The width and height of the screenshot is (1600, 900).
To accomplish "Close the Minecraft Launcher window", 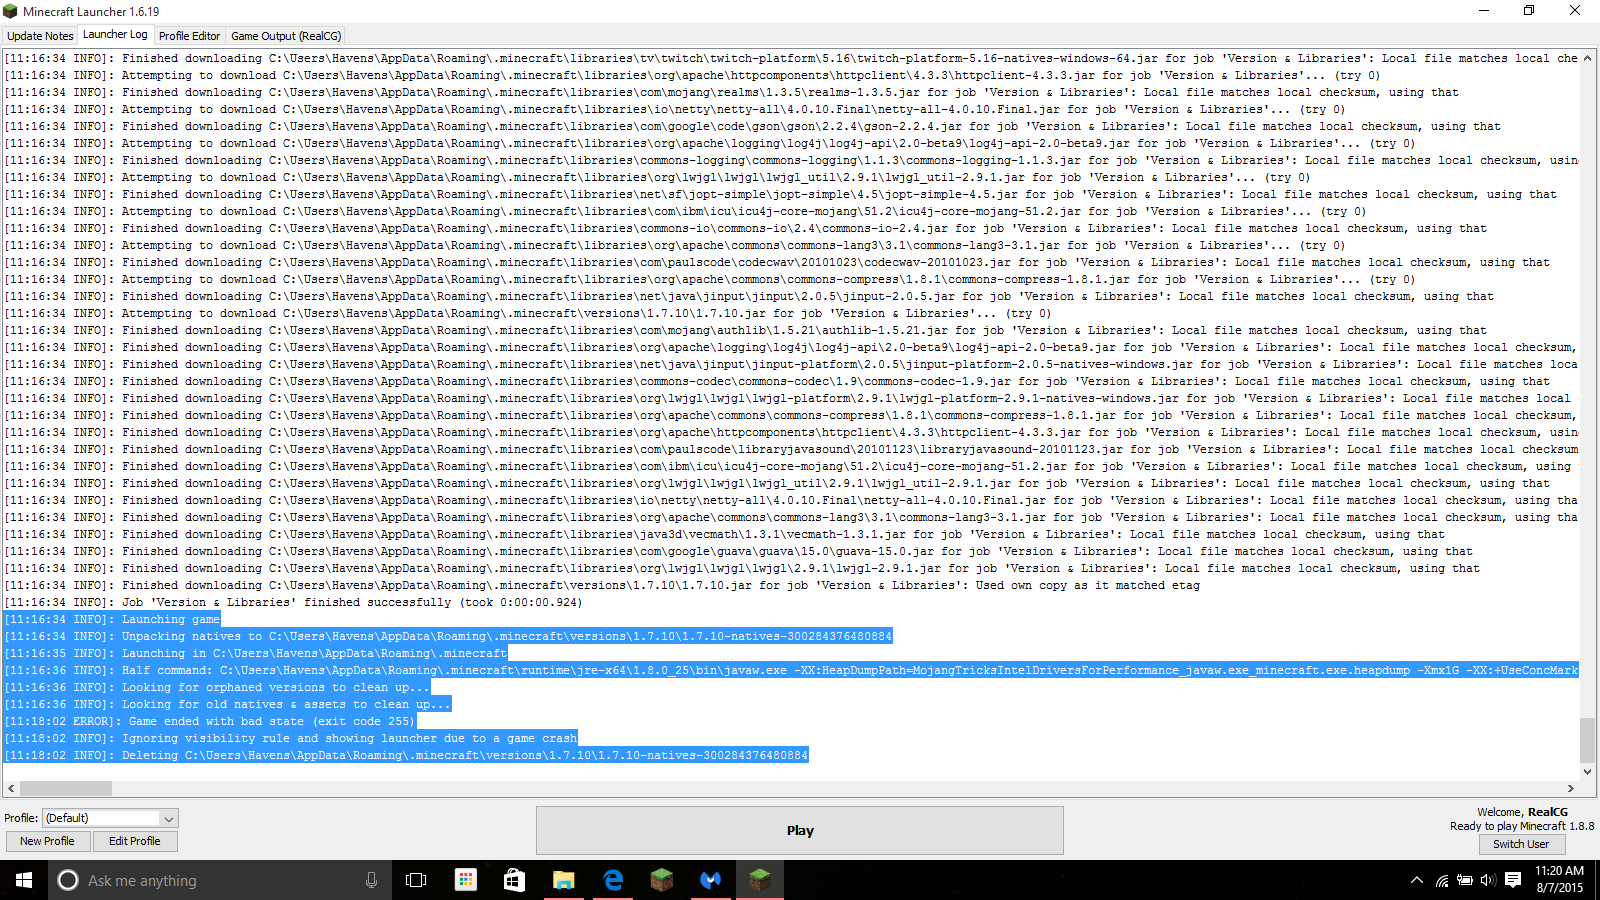I will pyautogui.click(x=1575, y=10).
